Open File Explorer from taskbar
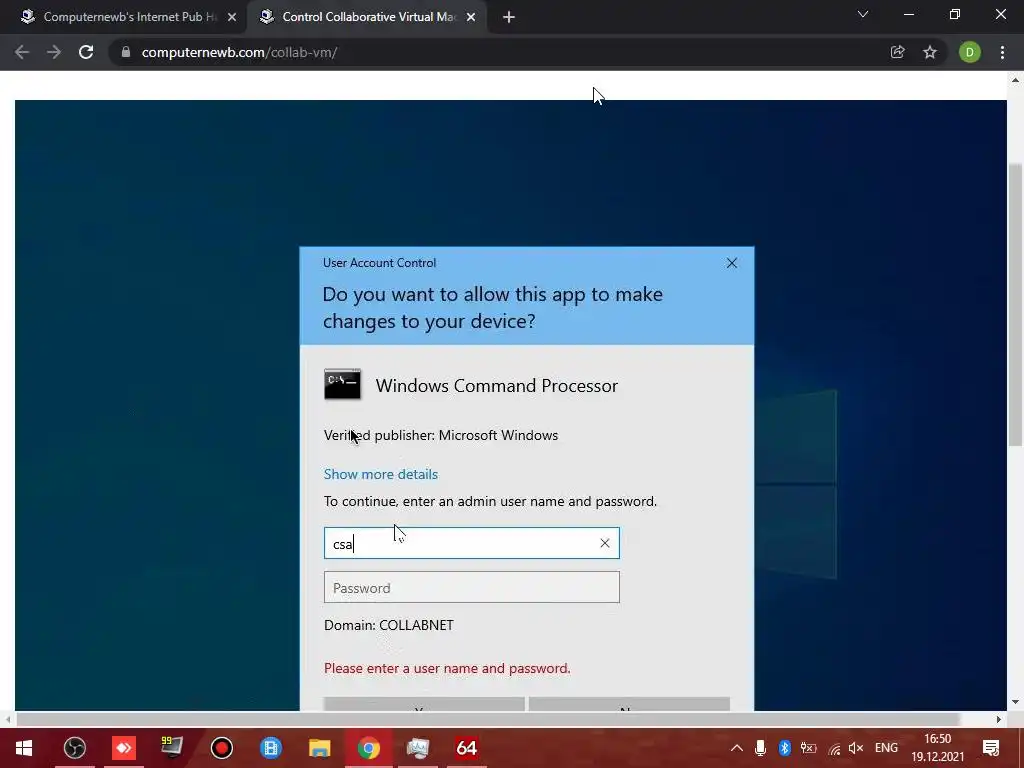Image resolution: width=1024 pixels, height=768 pixels. [319, 748]
